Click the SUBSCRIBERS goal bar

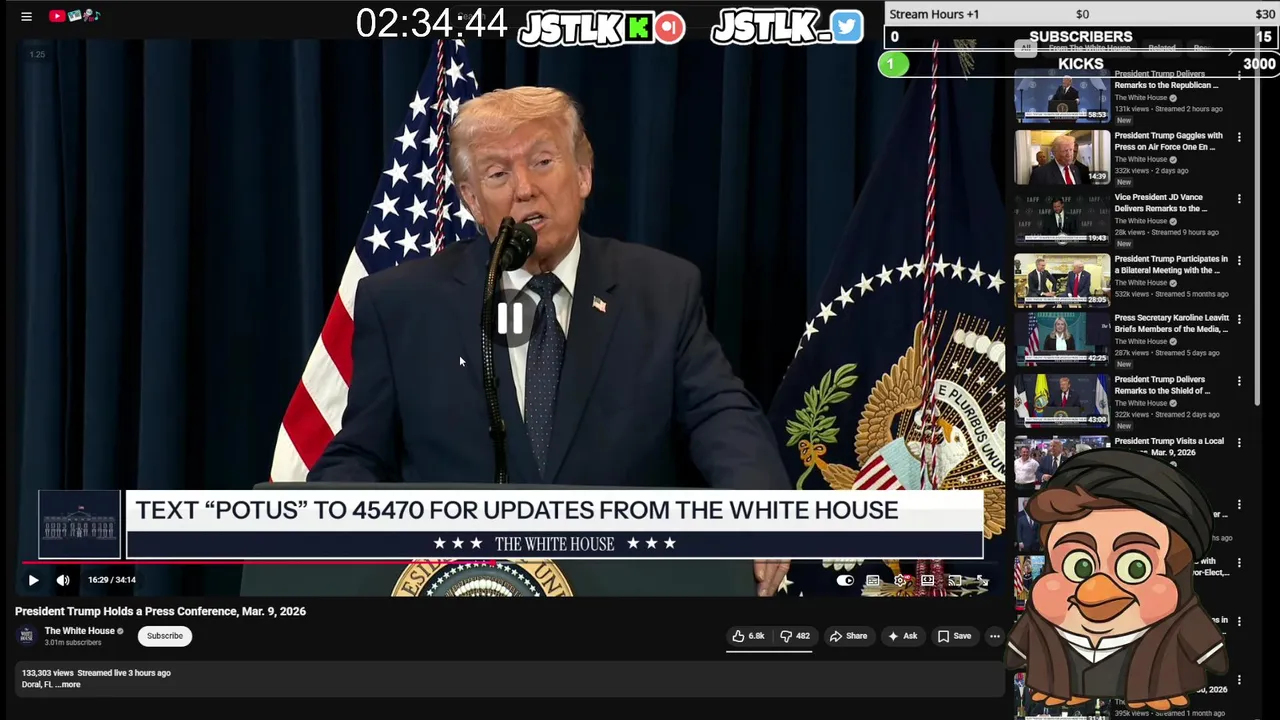tap(1081, 37)
